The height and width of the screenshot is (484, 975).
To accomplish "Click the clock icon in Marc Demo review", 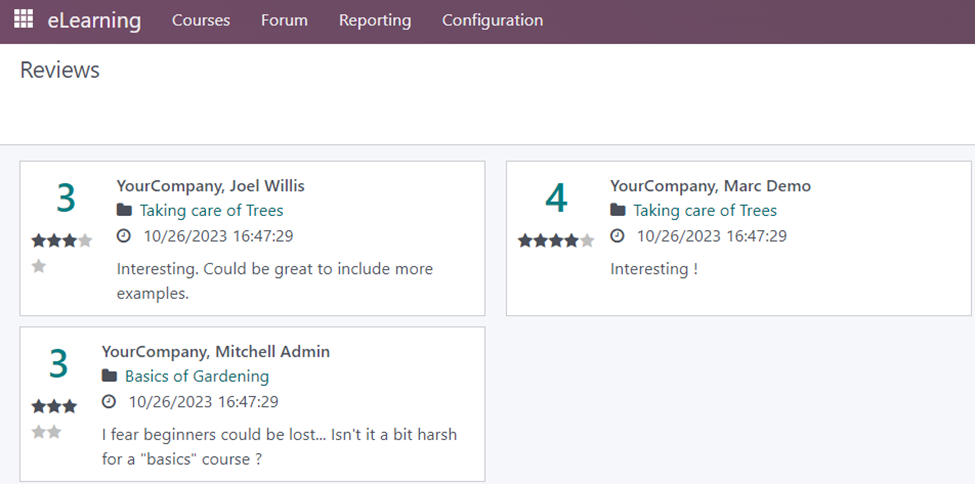I will click(618, 236).
